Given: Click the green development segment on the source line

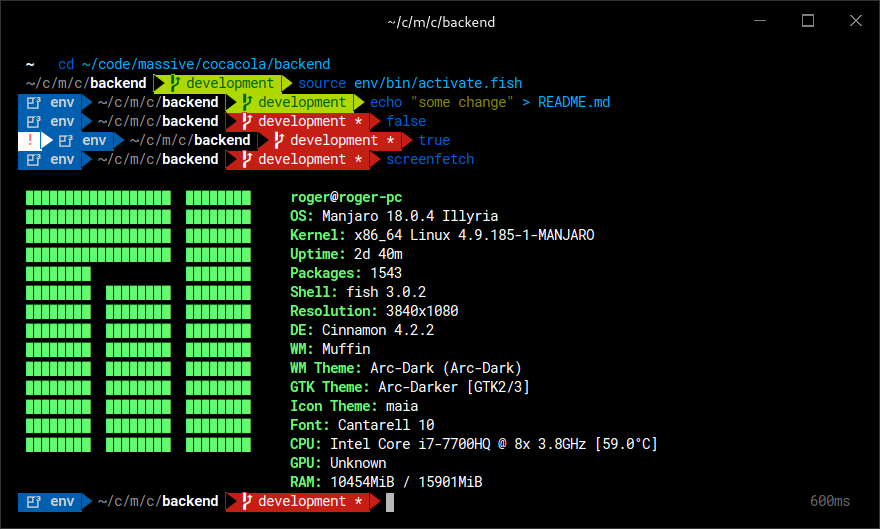Looking at the screenshot, I should (x=222, y=83).
